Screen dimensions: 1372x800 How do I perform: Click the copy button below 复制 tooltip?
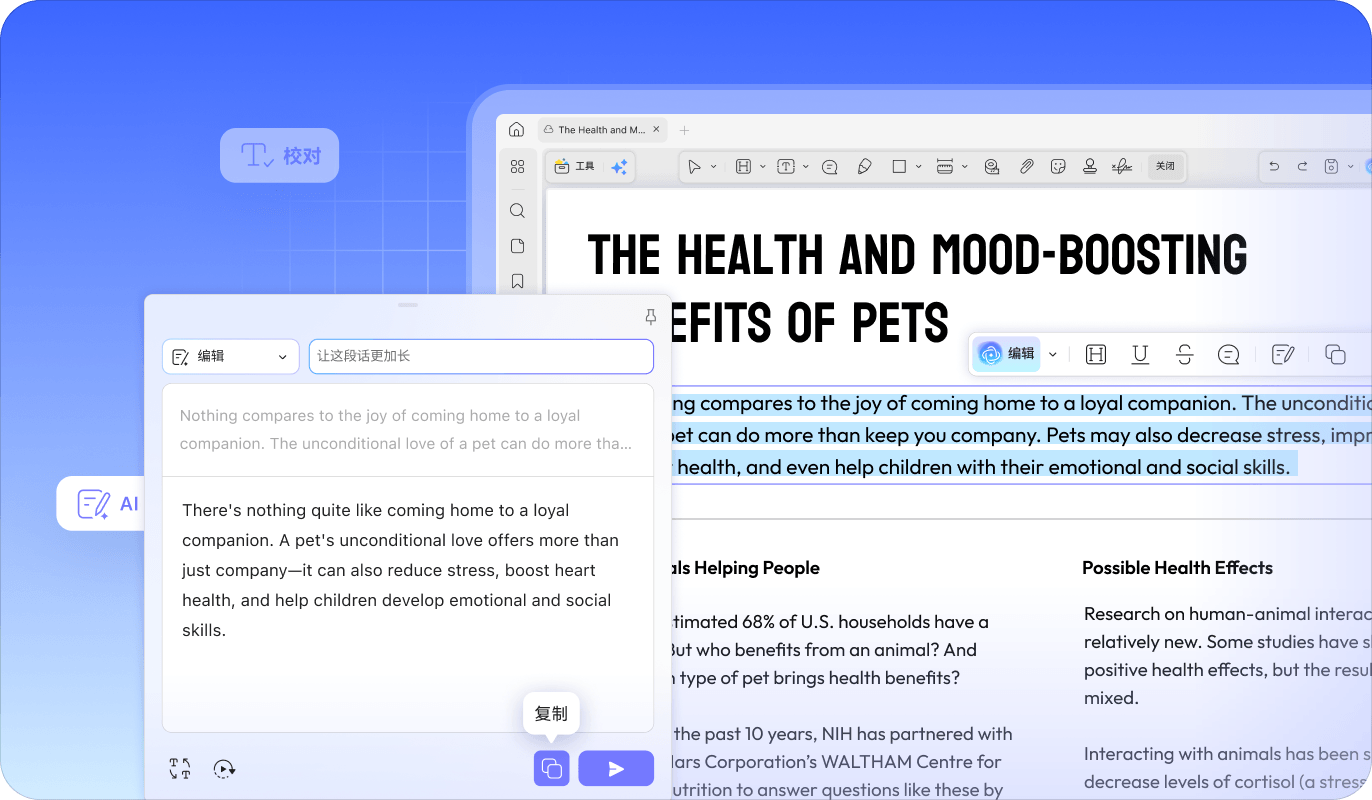pyautogui.click(x=552, y=768)
